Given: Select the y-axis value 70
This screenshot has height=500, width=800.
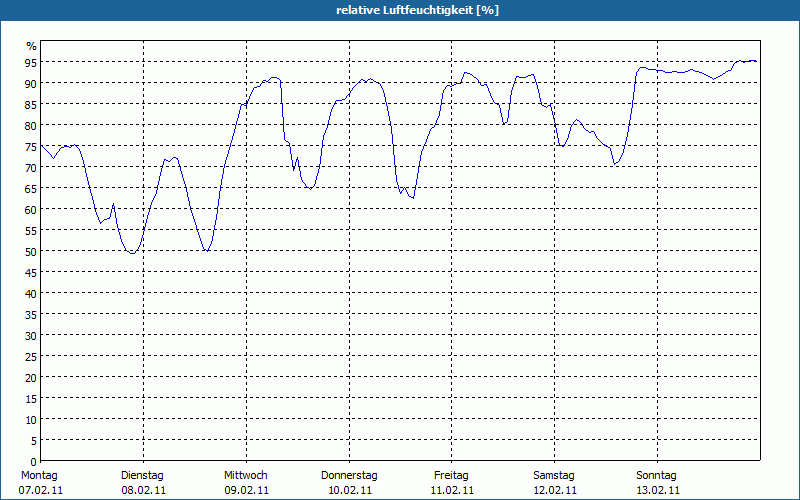Looking at the screenshot, I should [31, 167].
